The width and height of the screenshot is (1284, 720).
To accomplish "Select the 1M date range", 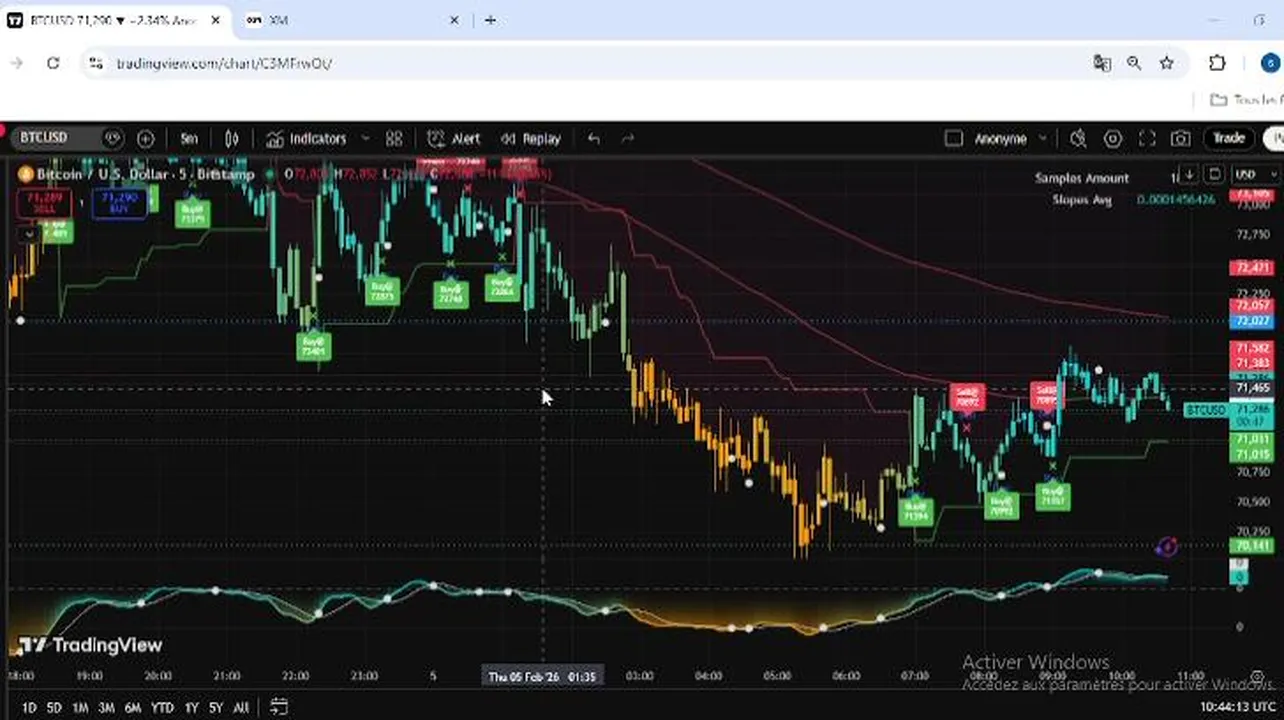I will pos(80,708).
